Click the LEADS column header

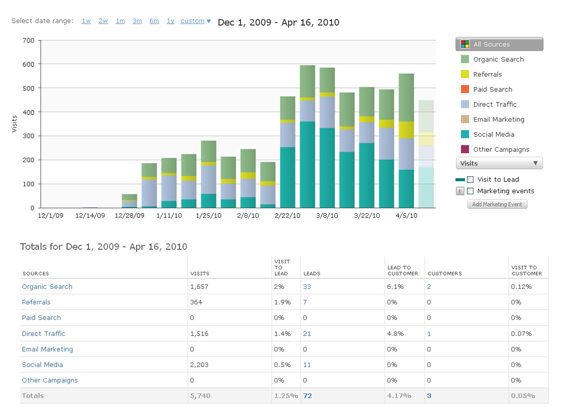pos(311,274)
